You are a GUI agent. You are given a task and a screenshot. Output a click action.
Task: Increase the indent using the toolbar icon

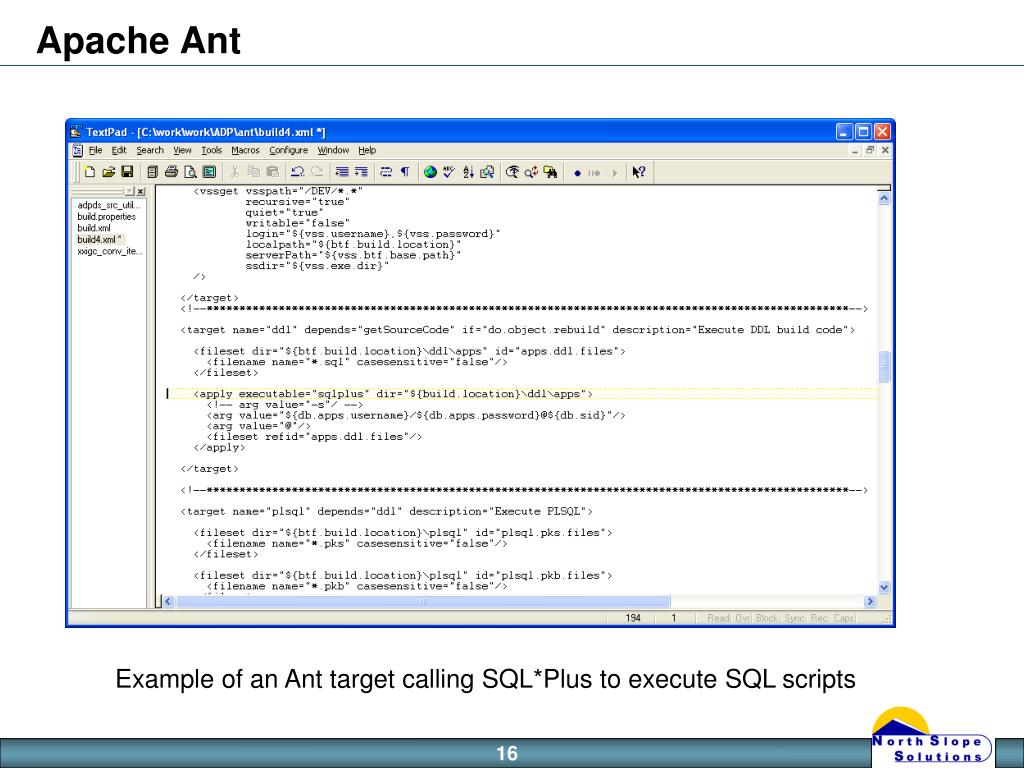pyautogui.click(x=360, y=172)
